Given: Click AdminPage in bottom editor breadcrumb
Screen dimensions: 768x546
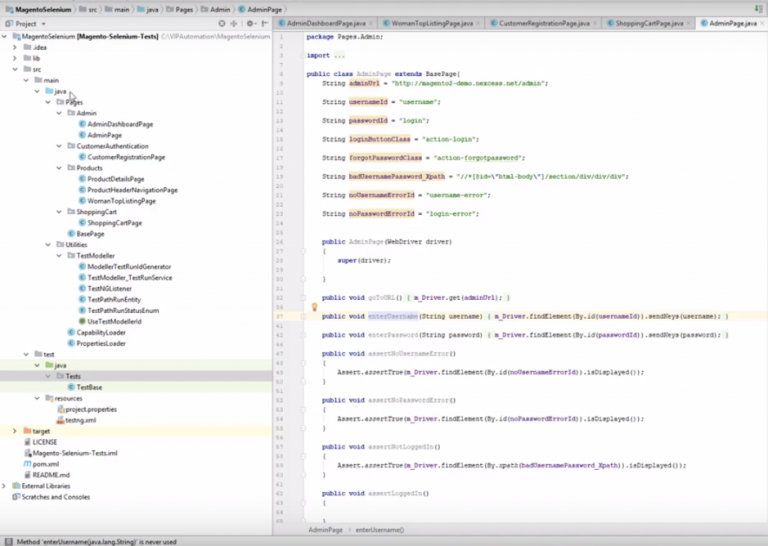Looking at the screenshot, I should pyautogui.click(x=325, y=530).
